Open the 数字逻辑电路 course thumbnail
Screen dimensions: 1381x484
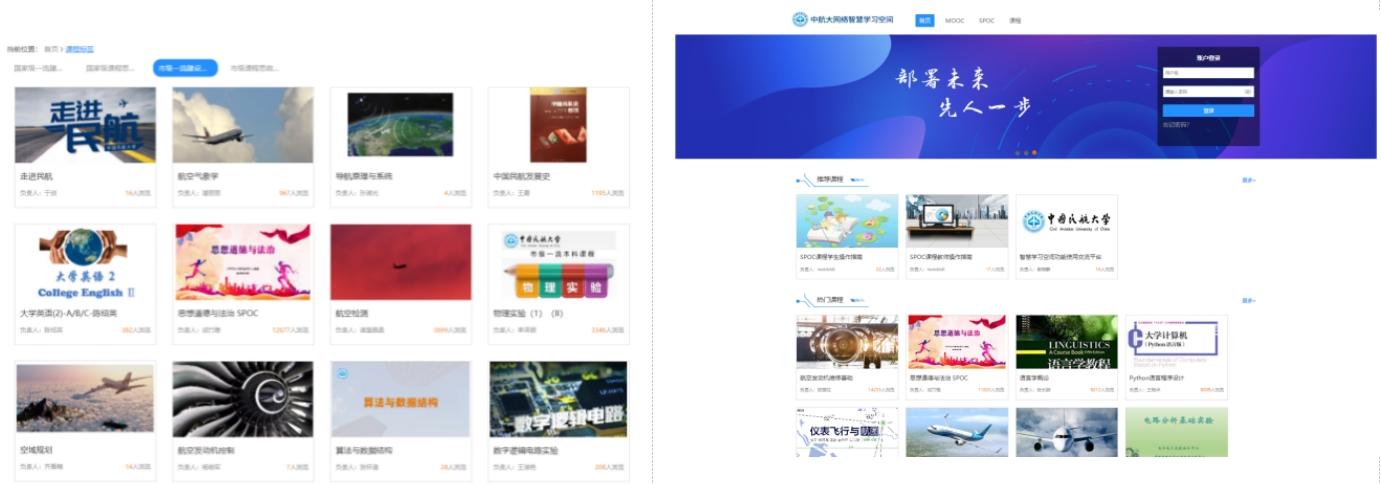[558, 399]
